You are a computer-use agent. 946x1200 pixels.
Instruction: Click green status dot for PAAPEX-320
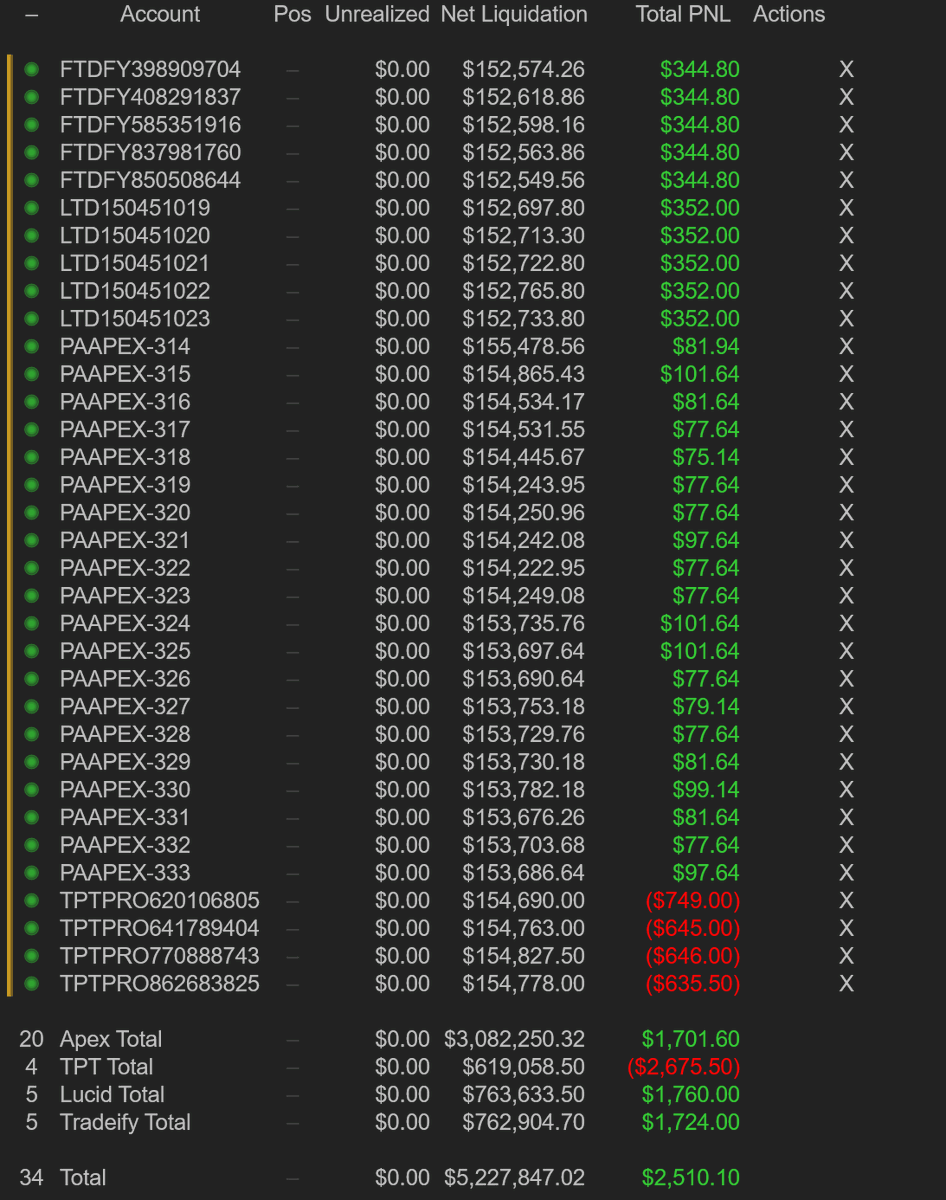[31, 513]
